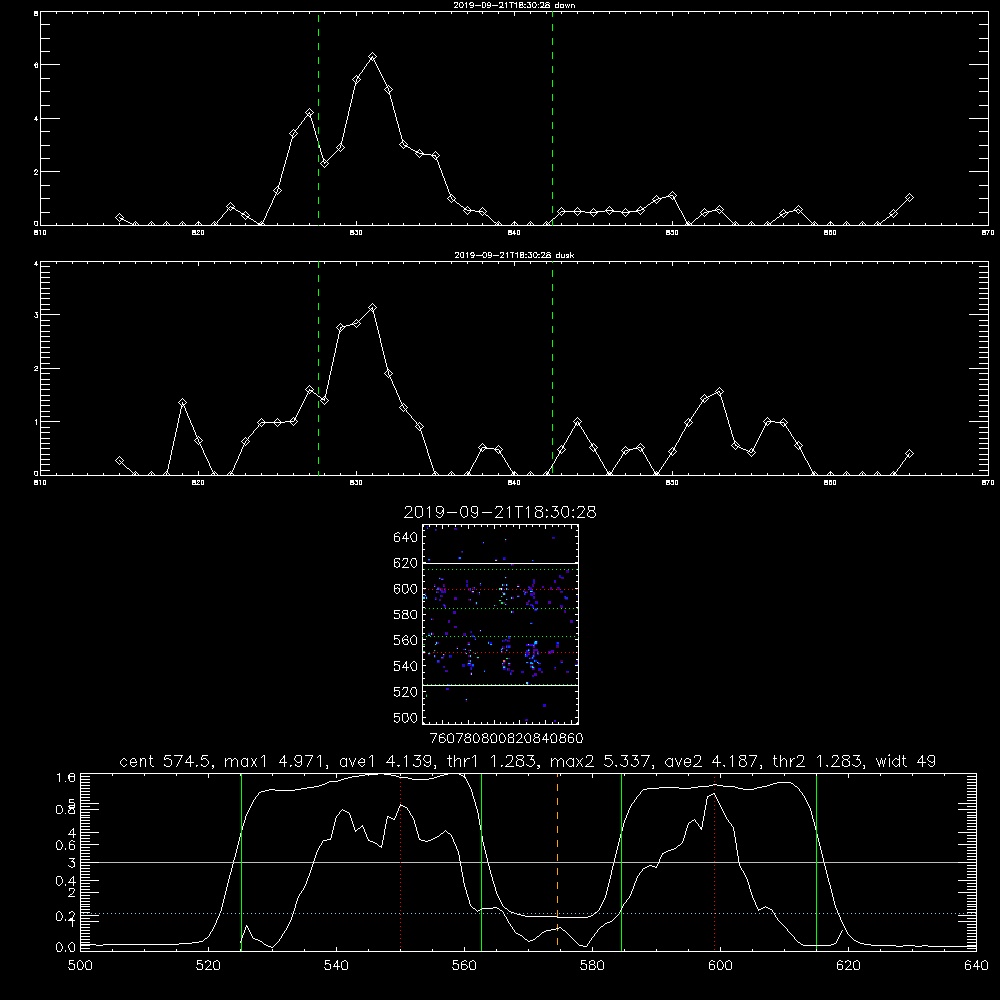The width and height of the screenshot is (1000, 1000).
Task: Click the '620' x-axis label of the bottom plot
Action: pos(848,966)
